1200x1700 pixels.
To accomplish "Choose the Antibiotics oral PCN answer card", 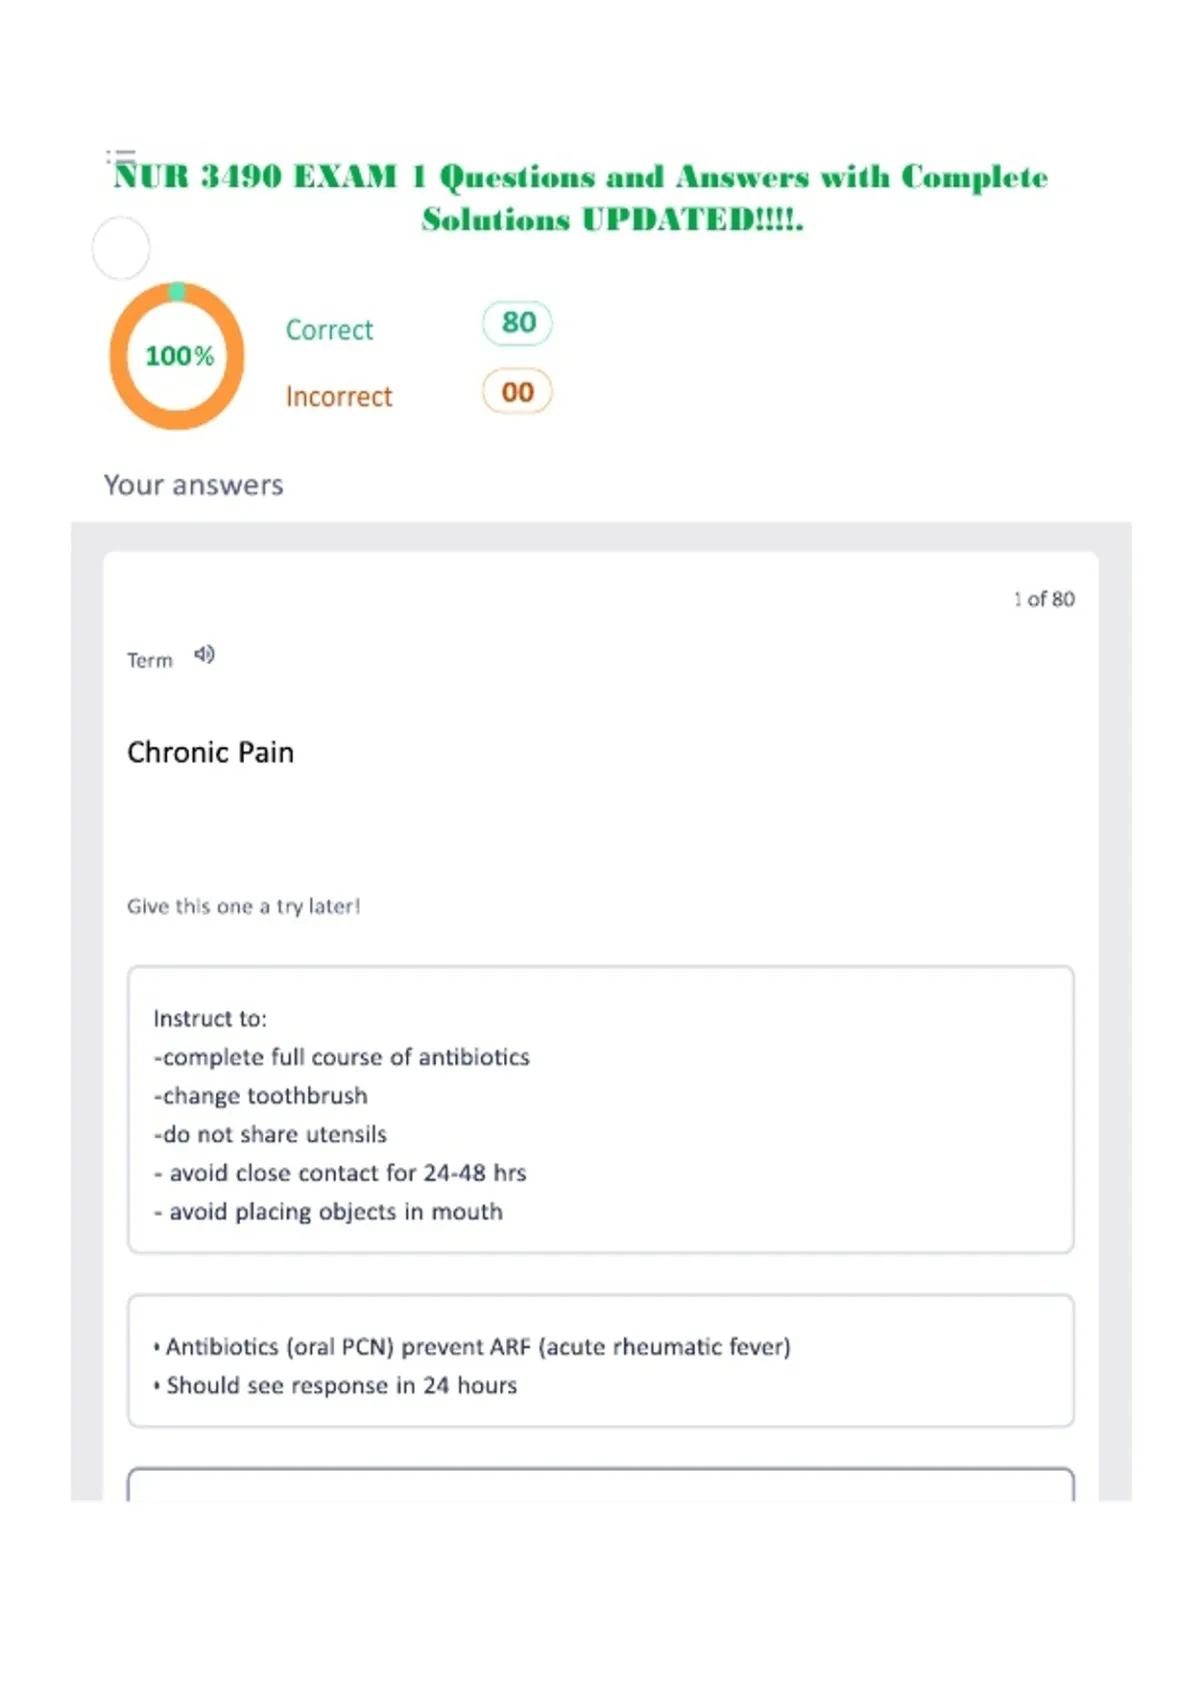I will tap(601, 1361).
